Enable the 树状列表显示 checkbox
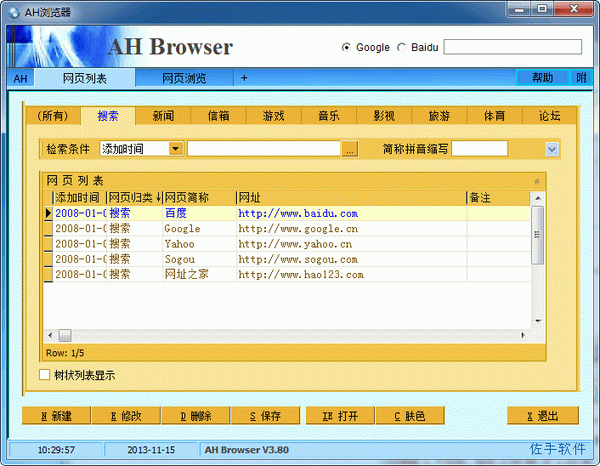The image size is (600, 466). click(x=44, y=375)
